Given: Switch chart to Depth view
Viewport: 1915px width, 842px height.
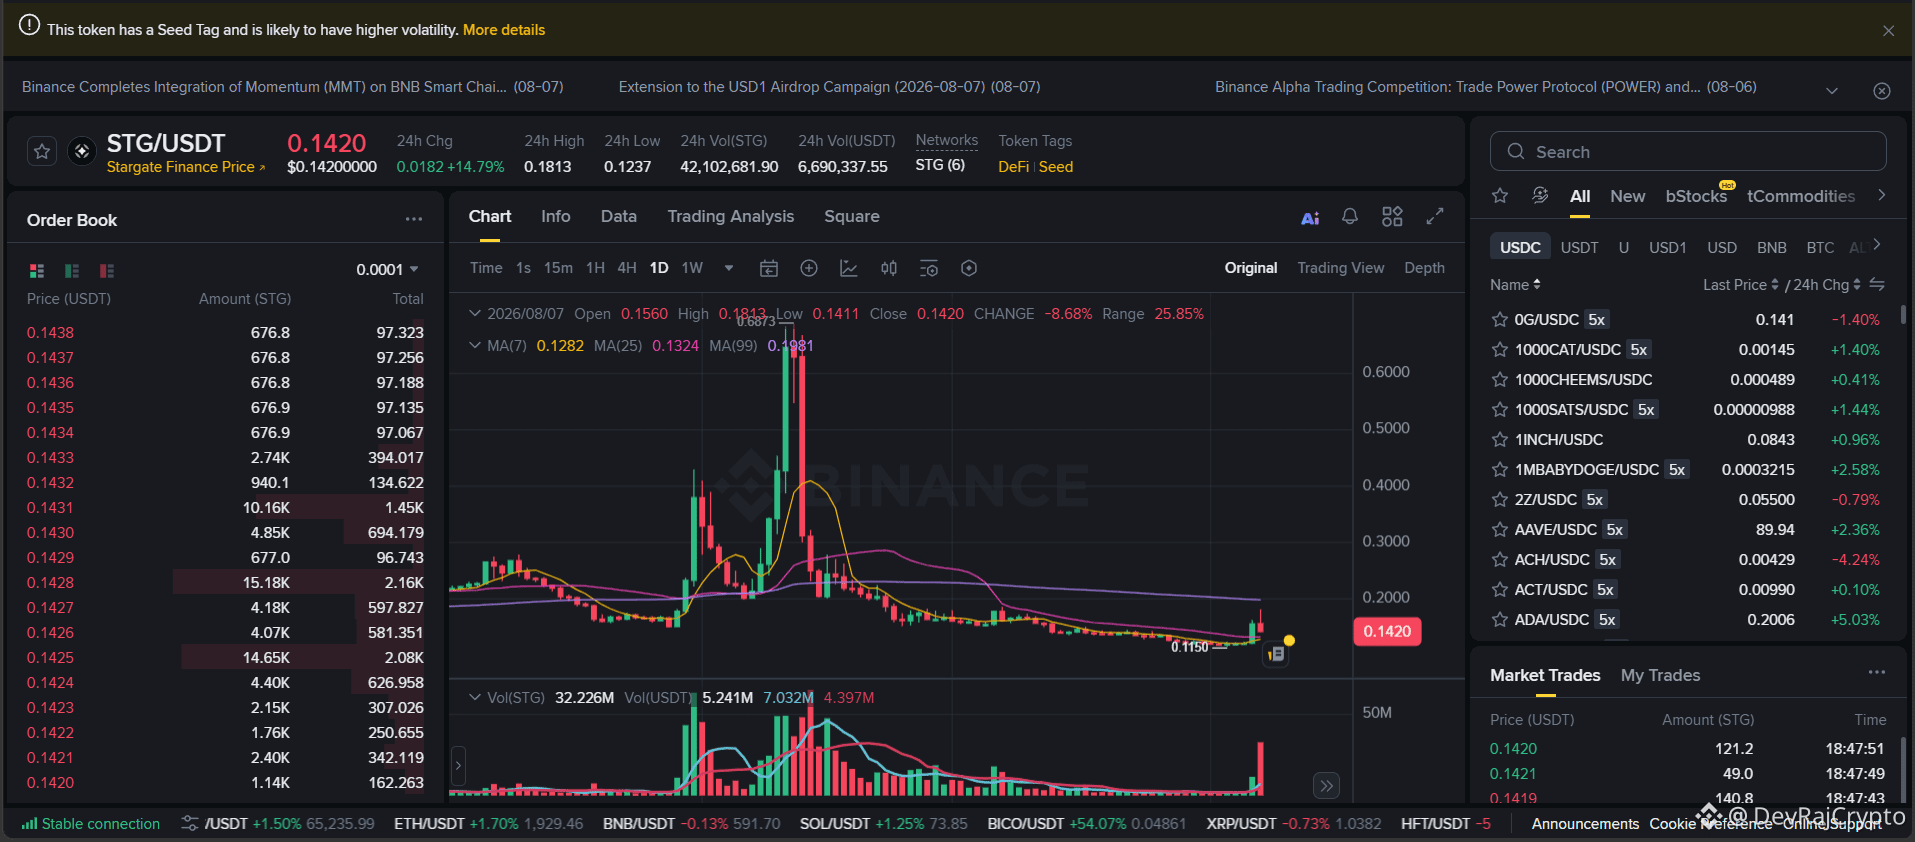Looking at the screenshot, I should tap(1424, 268).
